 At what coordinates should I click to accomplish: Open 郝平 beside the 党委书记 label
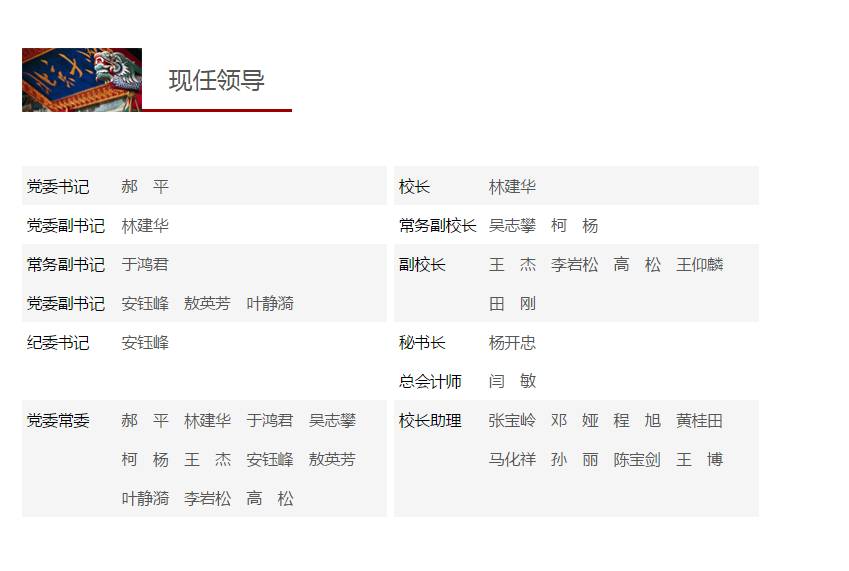[x=145, y=187]
